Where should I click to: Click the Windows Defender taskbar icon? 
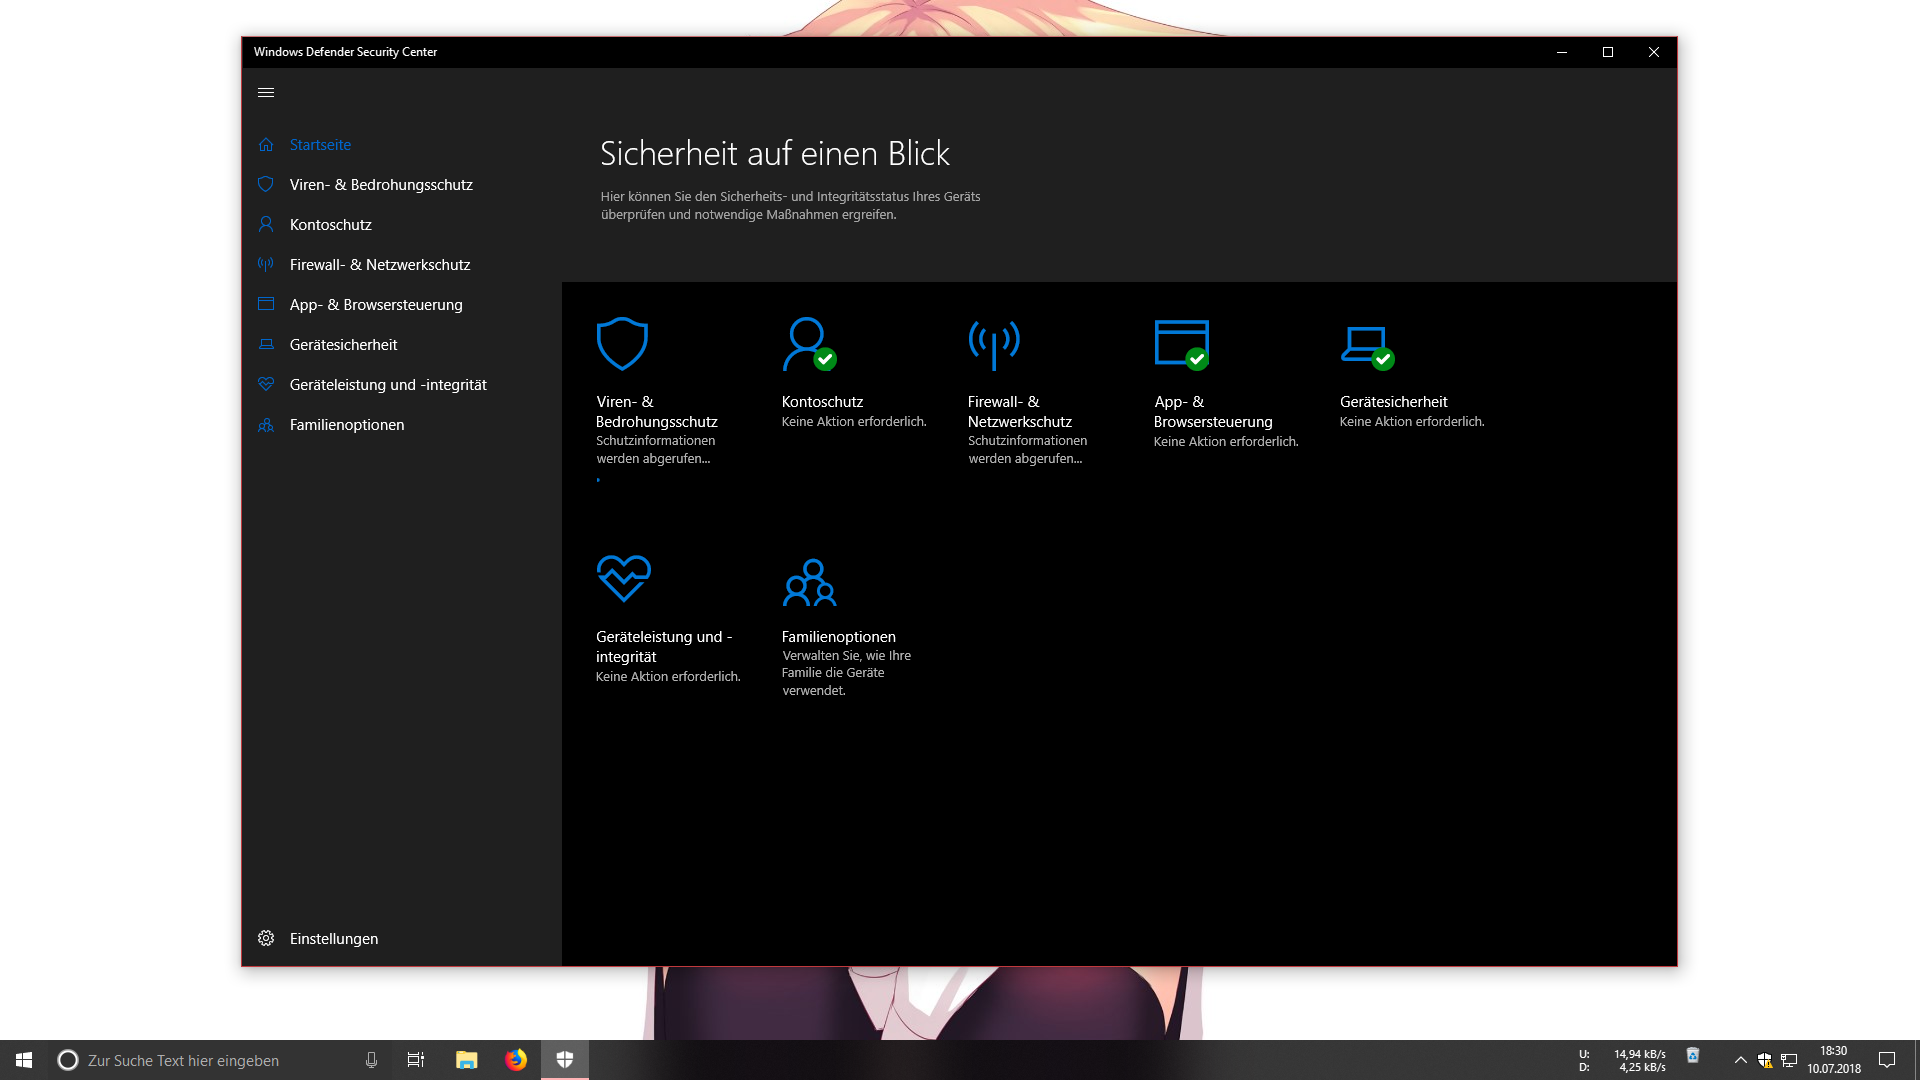pyautogui.click(x=565, y=1060)
